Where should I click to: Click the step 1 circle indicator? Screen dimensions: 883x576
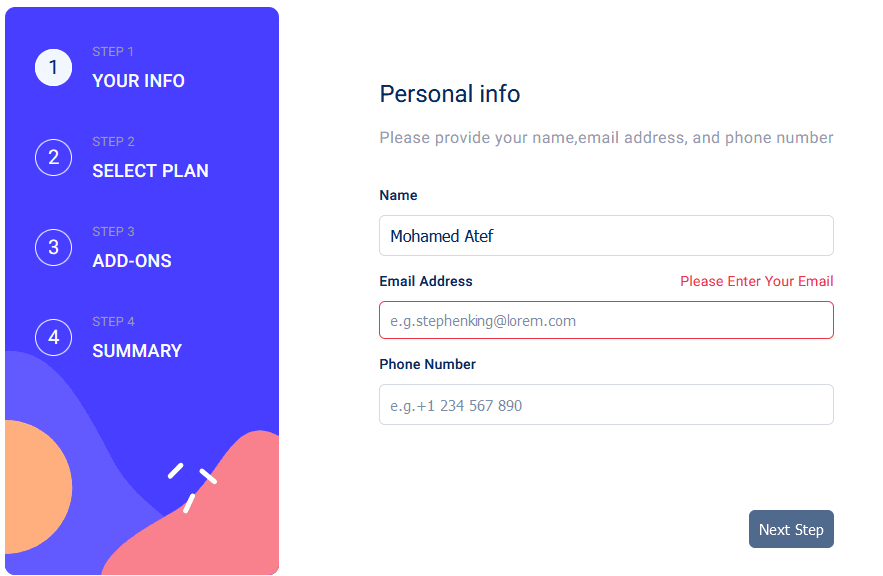[x=53, y=68]
